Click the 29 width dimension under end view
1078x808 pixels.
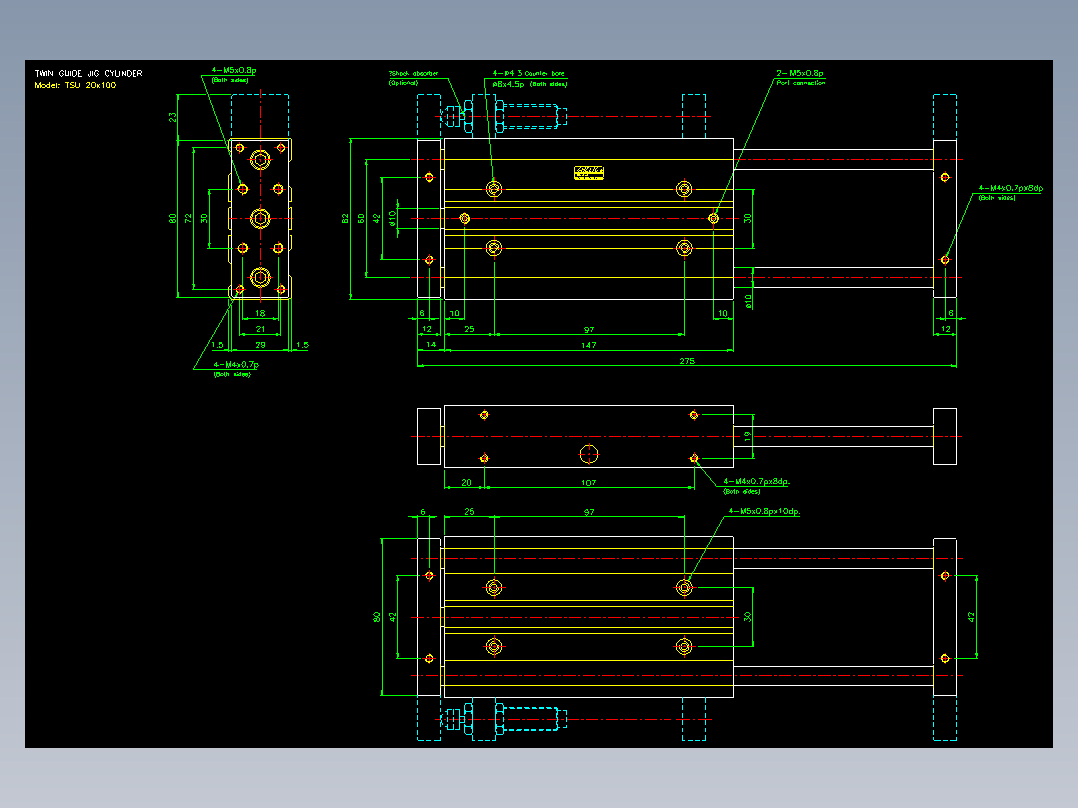point(260,345)
